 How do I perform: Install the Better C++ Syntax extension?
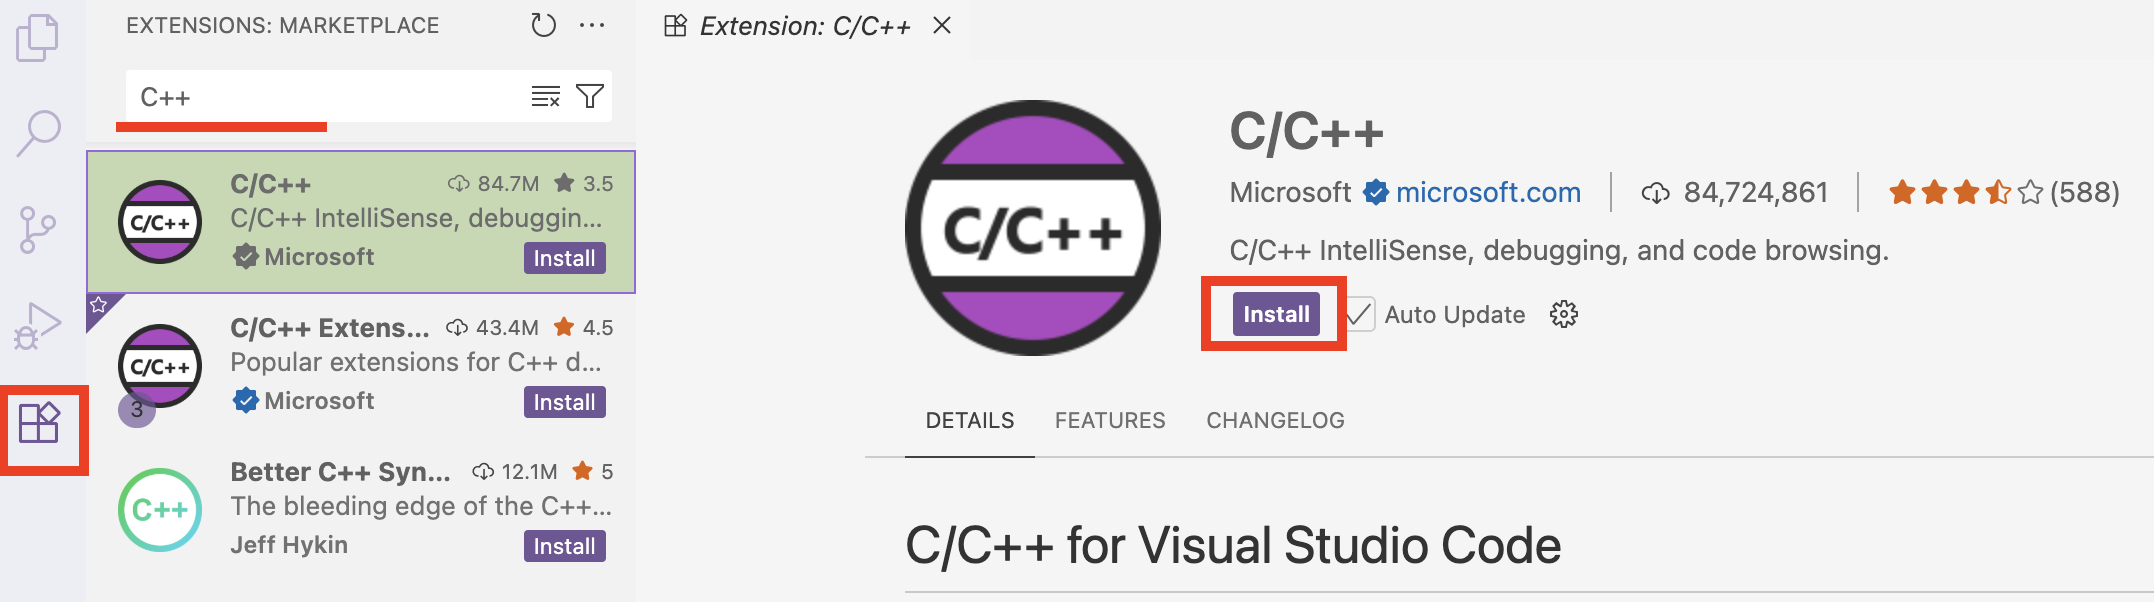[x=565, y=546]
